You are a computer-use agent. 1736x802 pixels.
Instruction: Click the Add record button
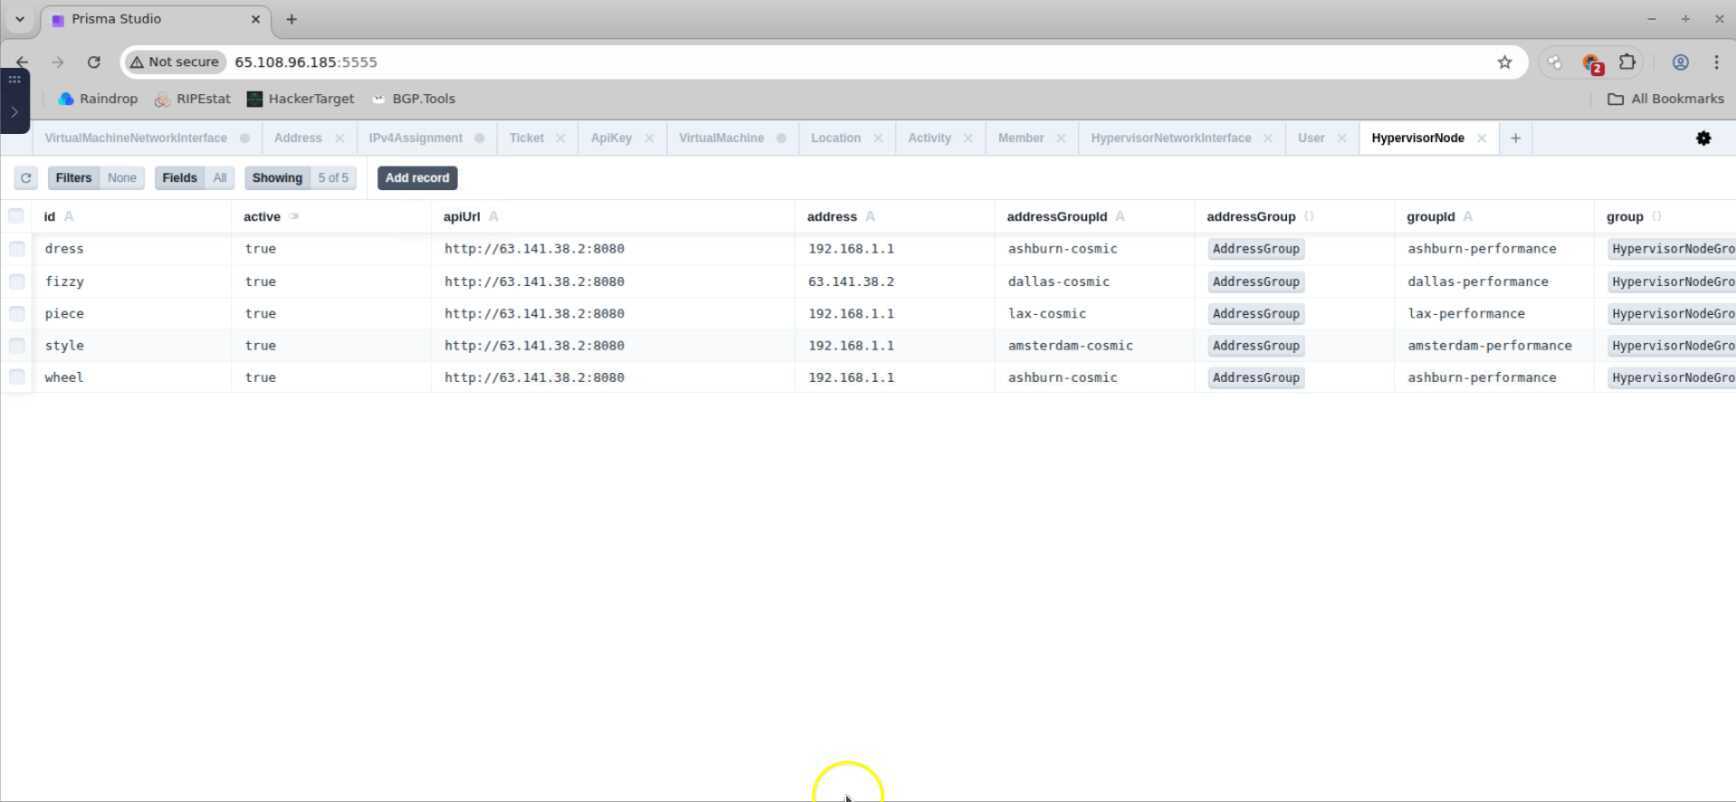(417, 178)
